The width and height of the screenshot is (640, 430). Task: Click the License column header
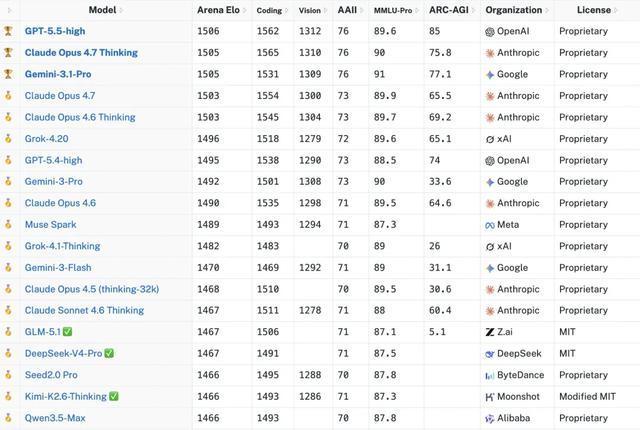pos(593,10)
